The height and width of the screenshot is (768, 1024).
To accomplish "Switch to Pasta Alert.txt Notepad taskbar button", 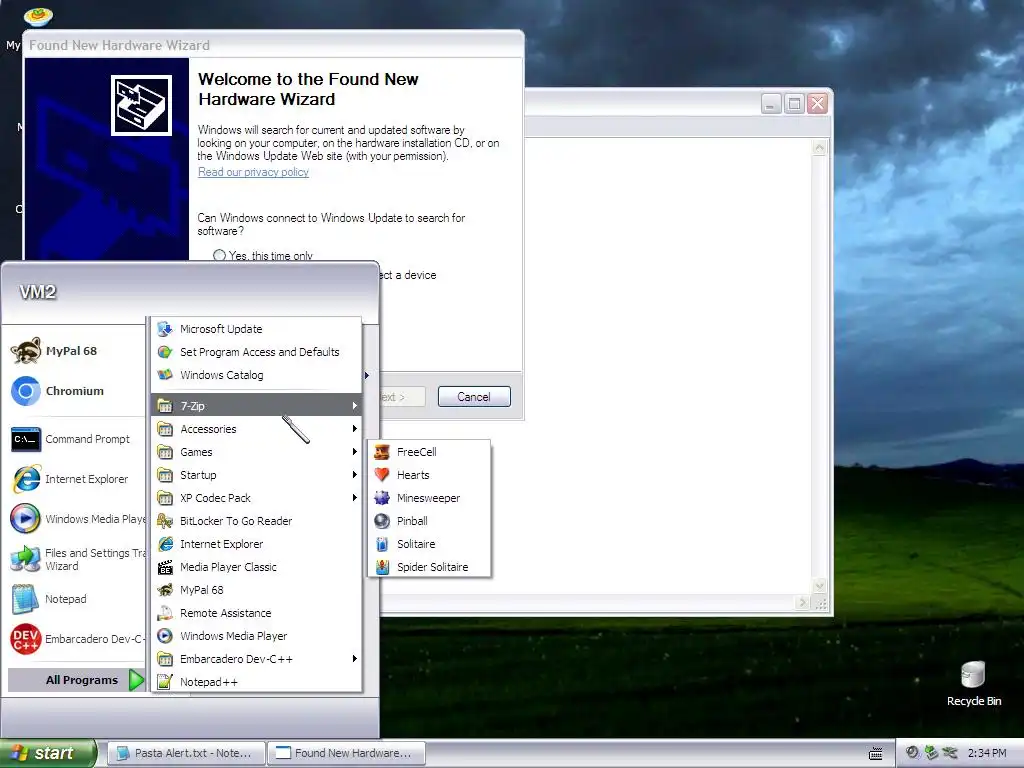I will [186, 753].
